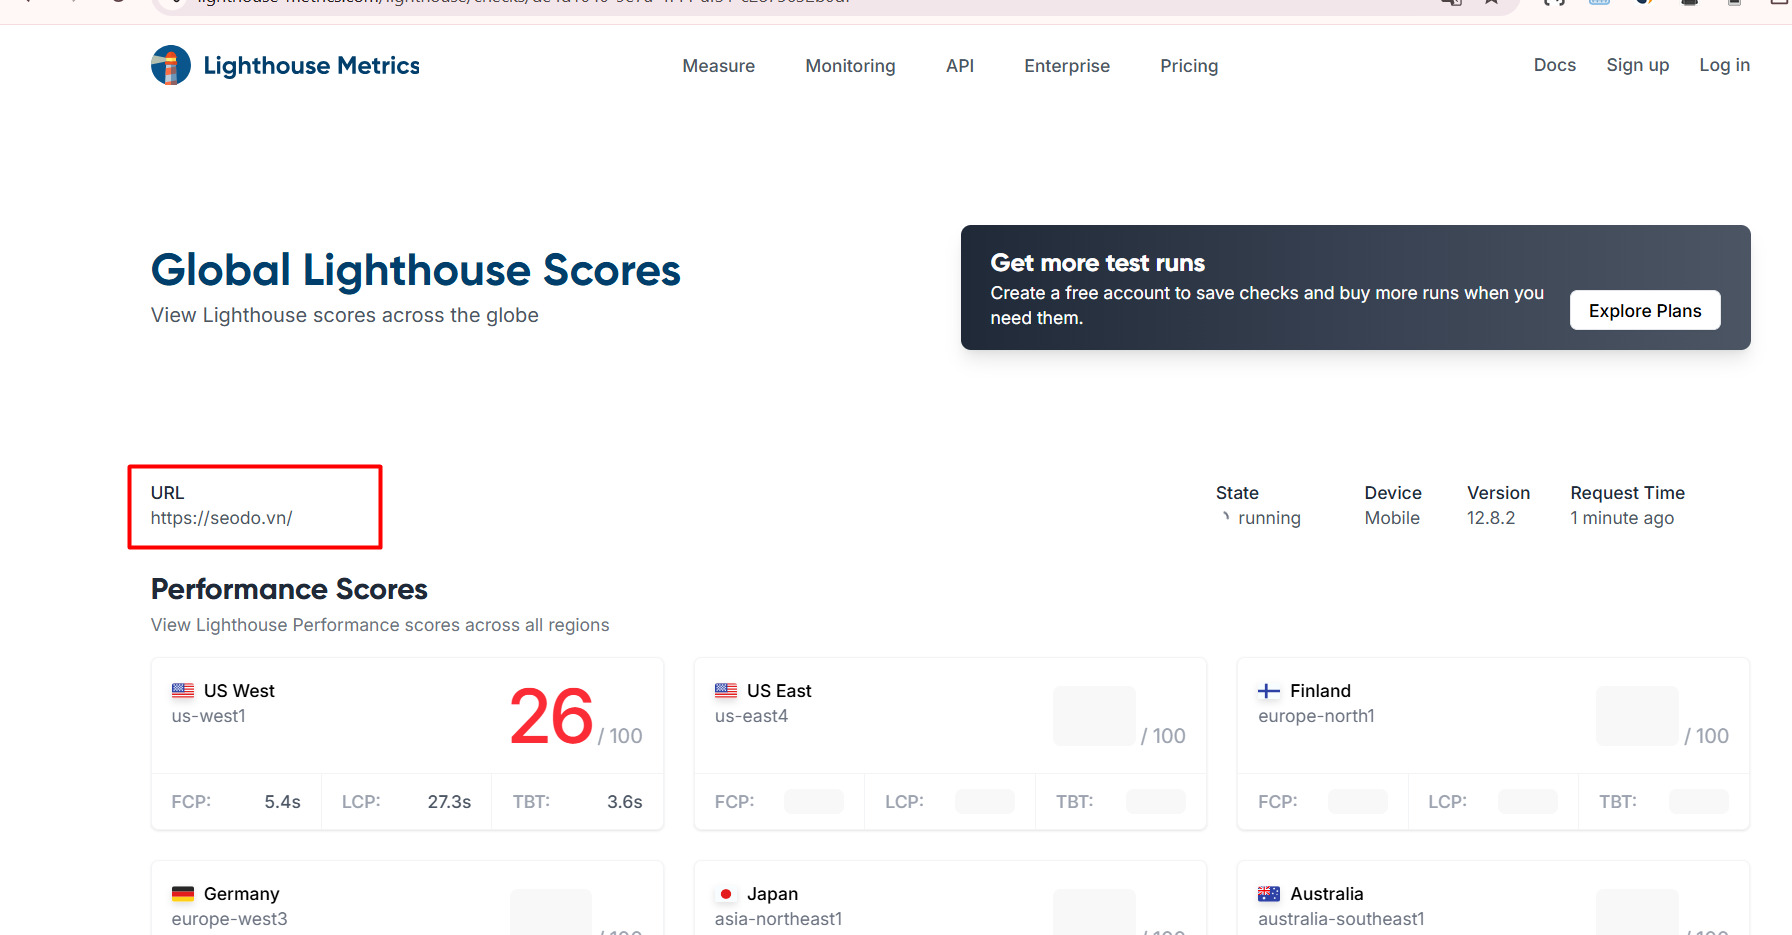Click the Version label

tap(1499, 493)
